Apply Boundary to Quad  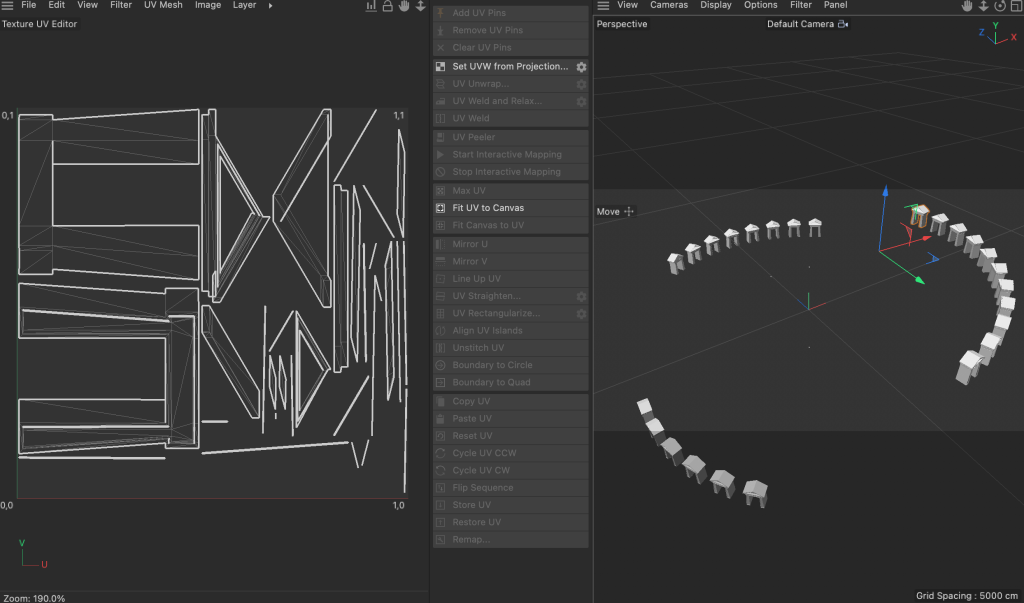pos(511,383)
